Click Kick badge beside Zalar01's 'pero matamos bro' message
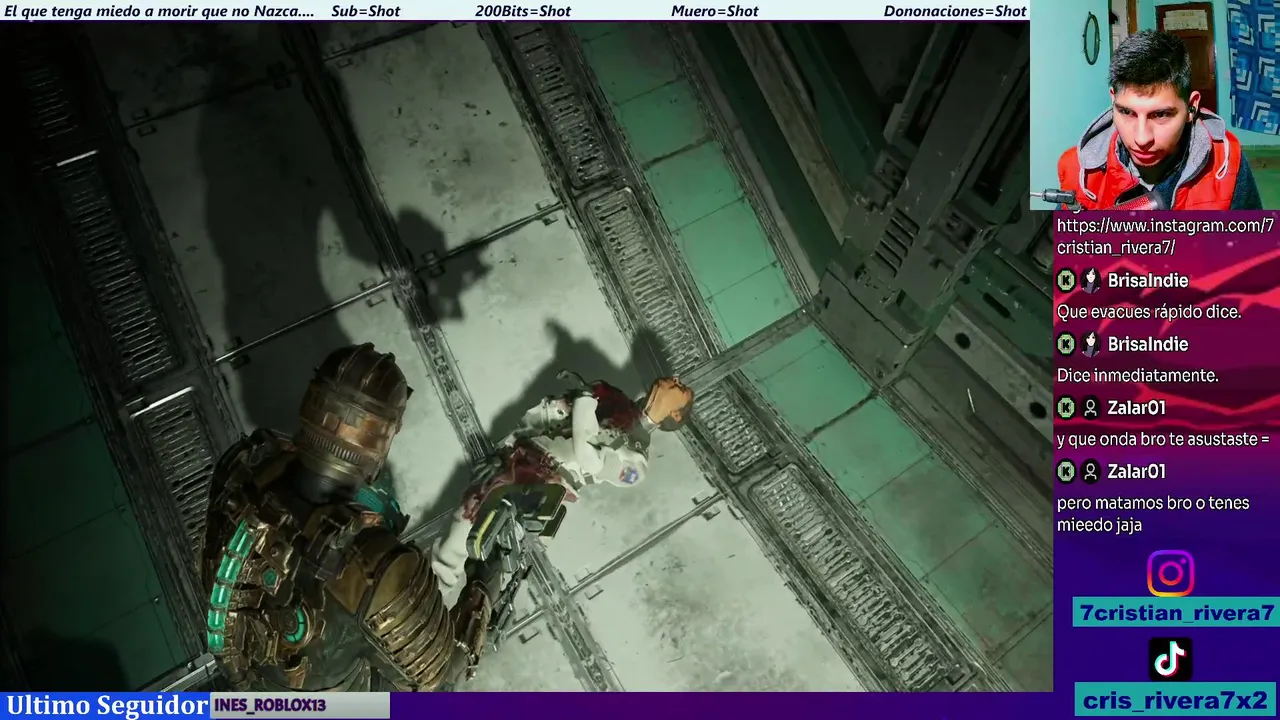Image resolution: width=1280 pixels, height=720 pixels. coord(1066,471)
